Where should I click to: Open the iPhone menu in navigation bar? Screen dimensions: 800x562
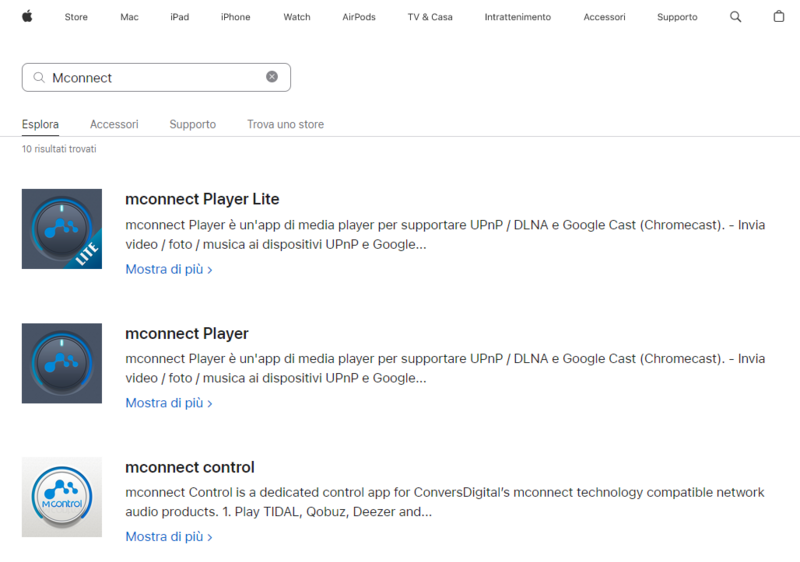[x=235, y=17]
